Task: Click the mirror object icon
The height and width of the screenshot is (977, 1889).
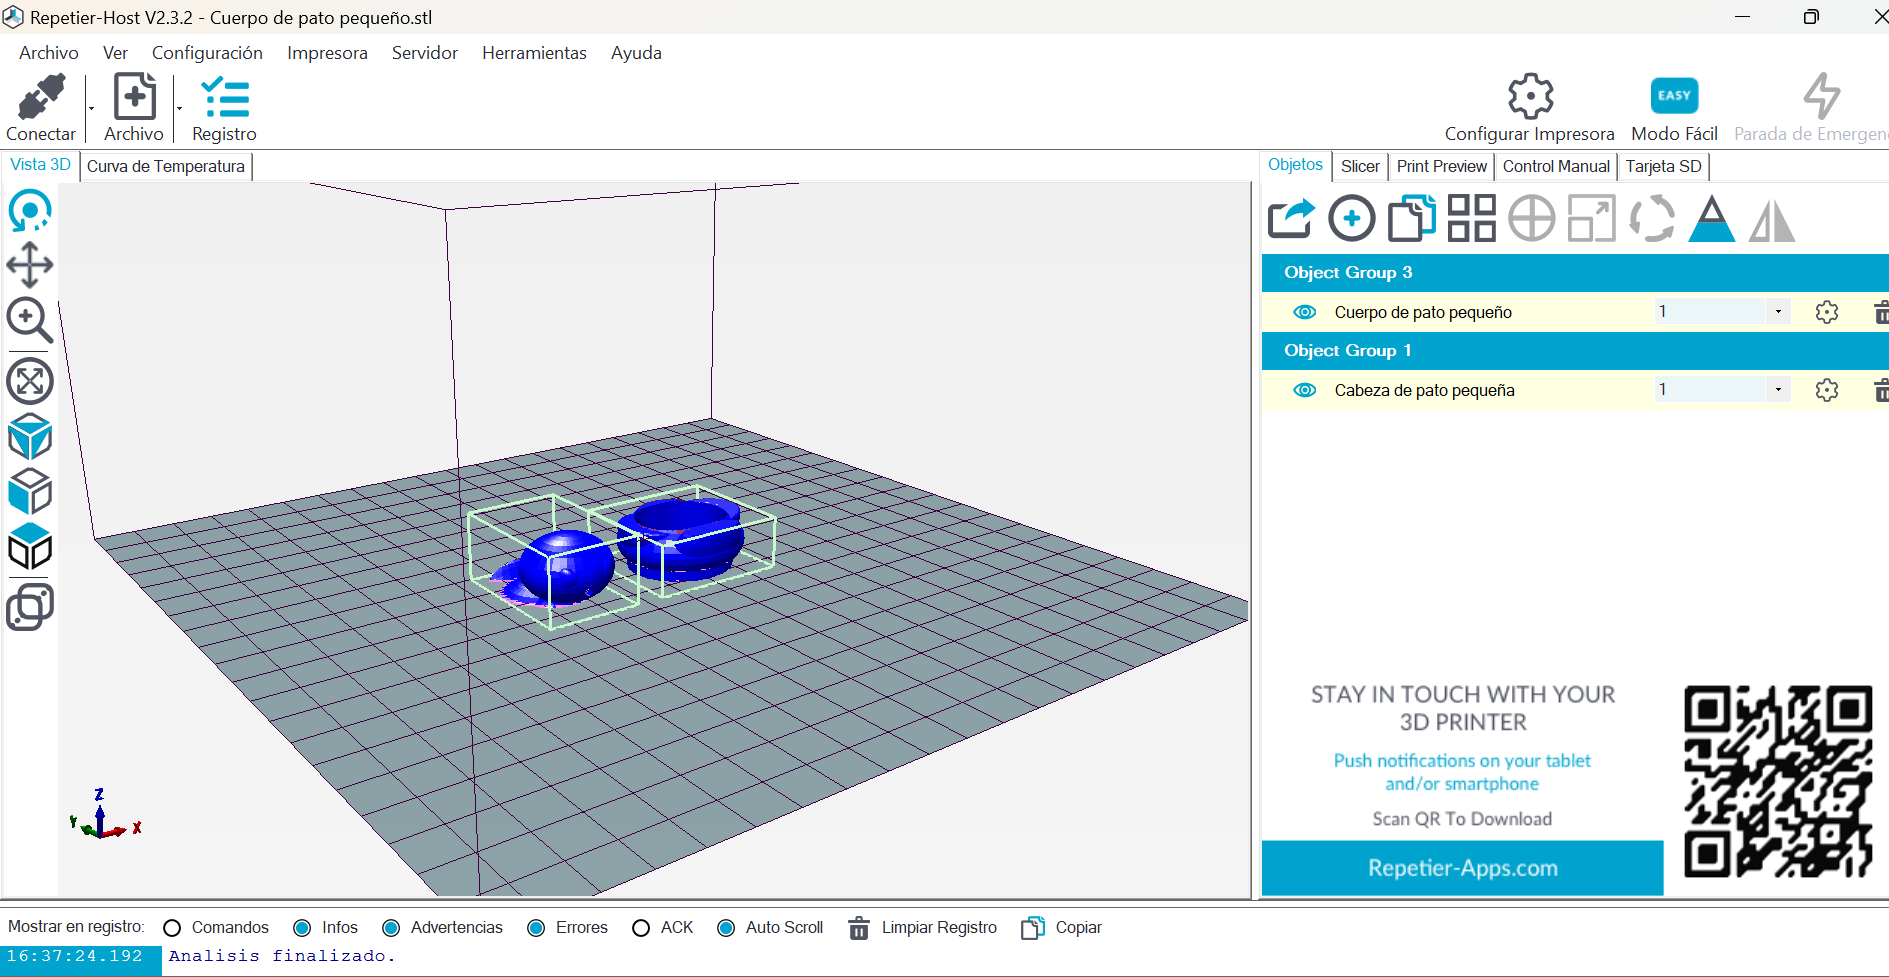Action: (x=1771, y=219)
